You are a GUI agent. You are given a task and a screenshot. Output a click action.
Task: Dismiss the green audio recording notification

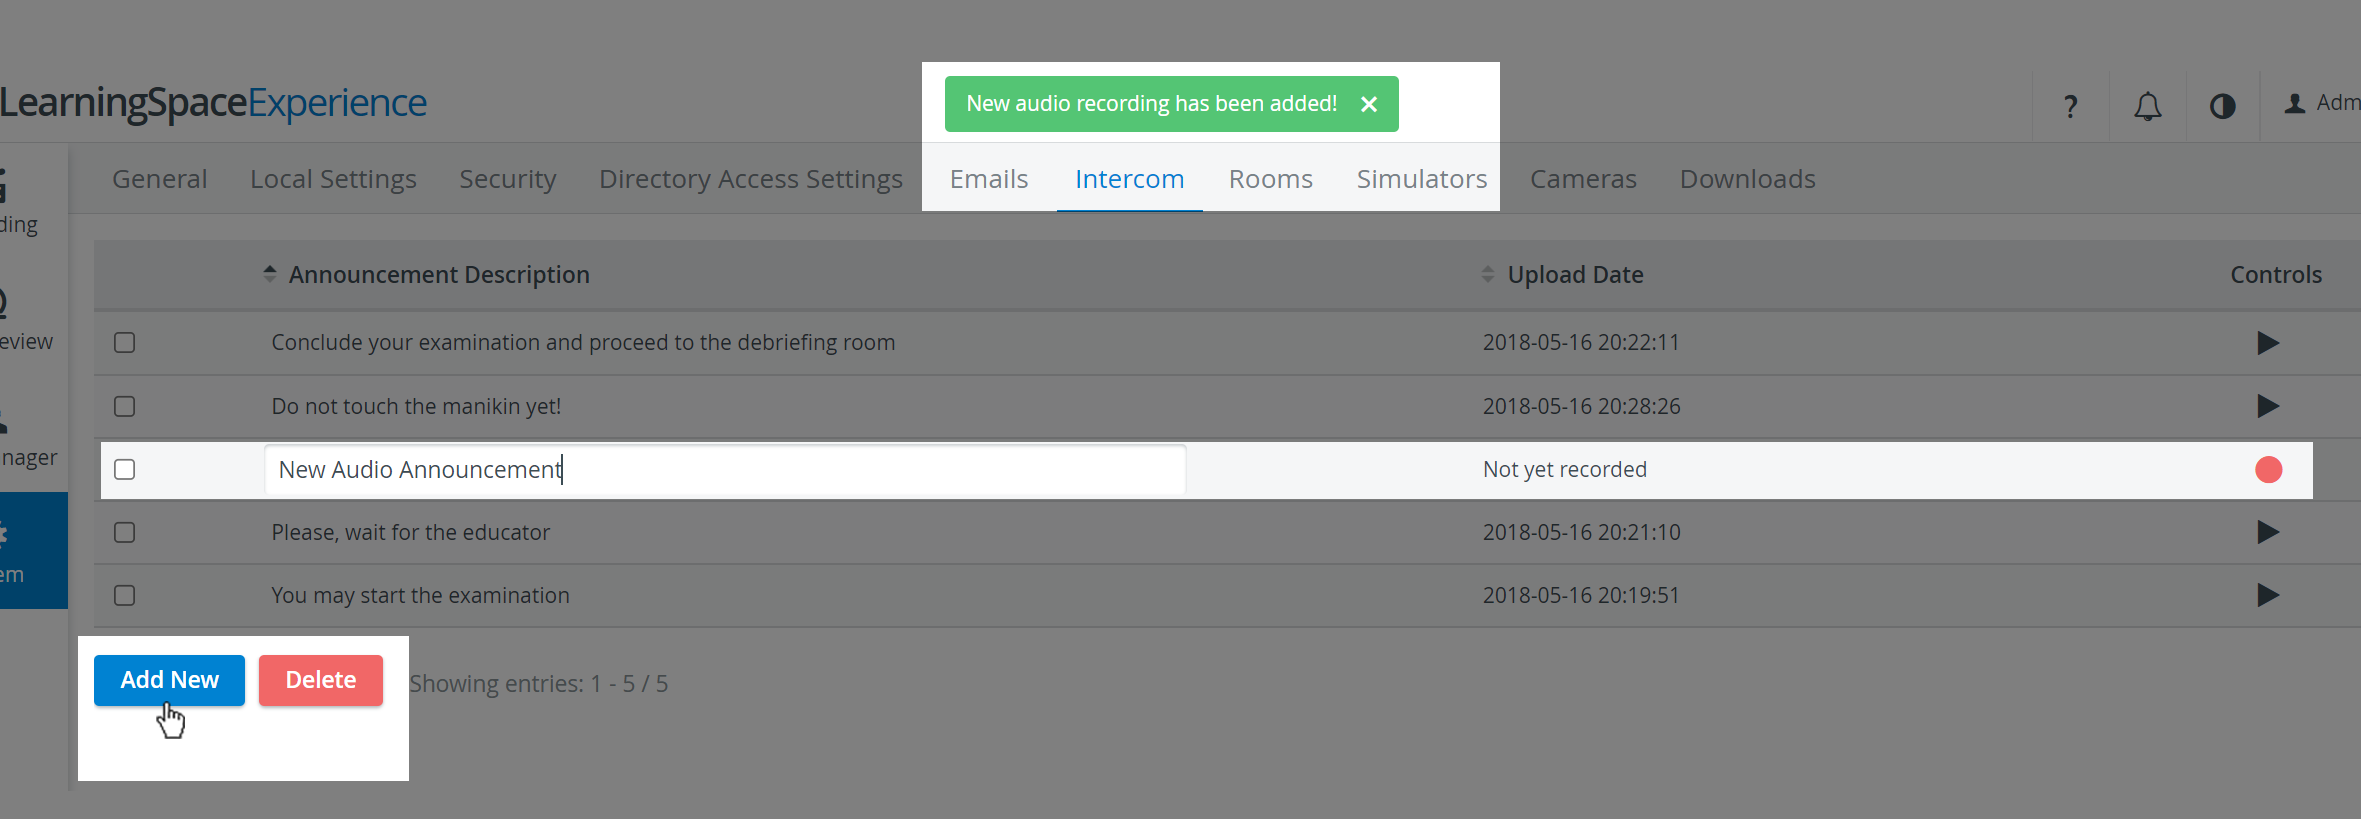1369,104
